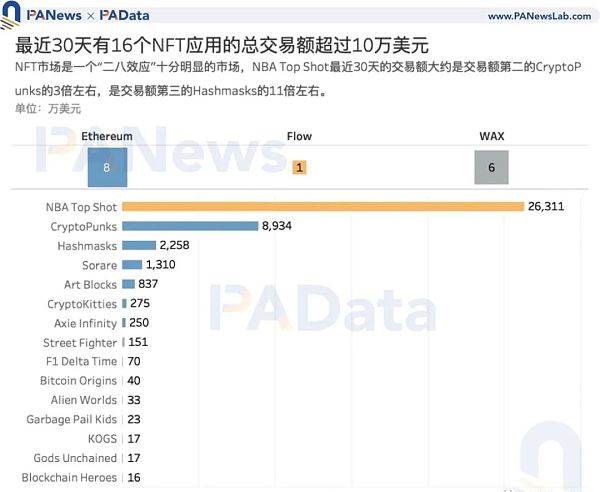This screenshot has height=492, width=600.
Task: Select the Hashmasks label
Action: click(x=87, y=246)
